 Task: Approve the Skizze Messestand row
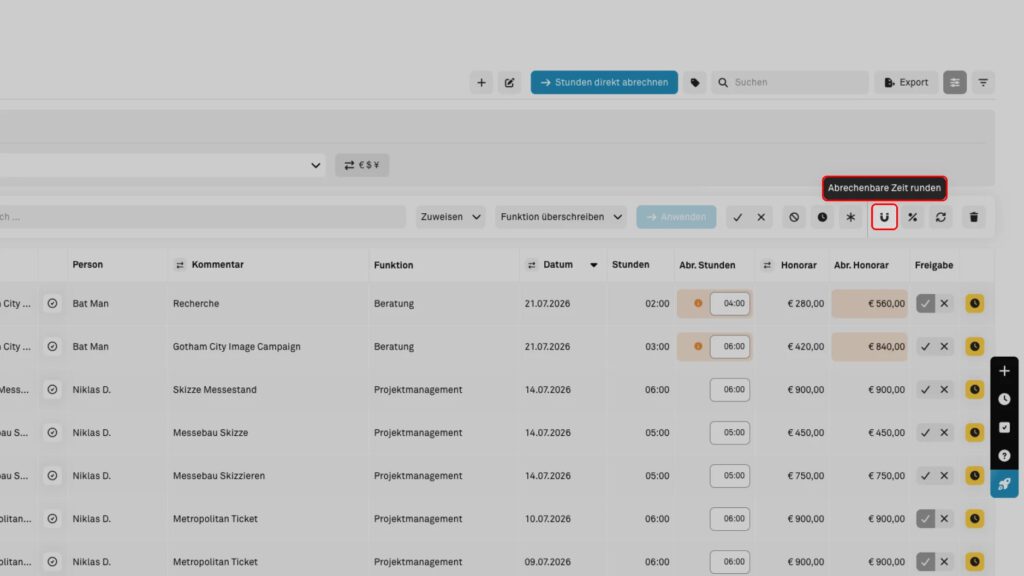pos(925,389)
